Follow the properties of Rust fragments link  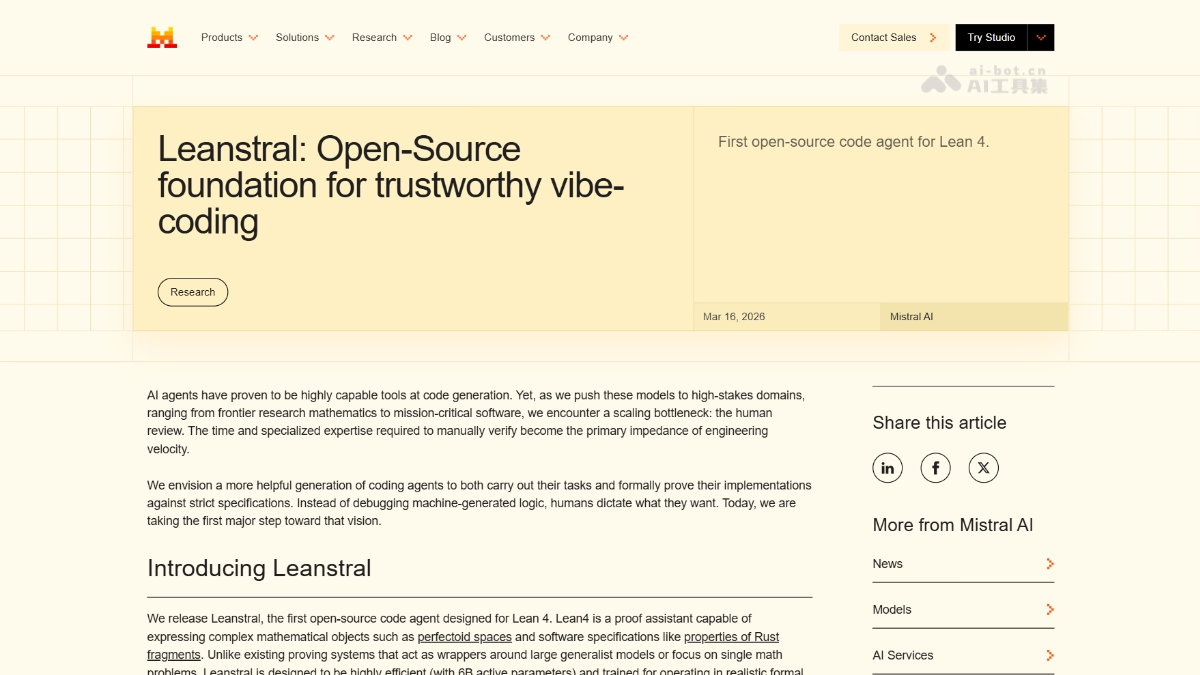point(731,637)
